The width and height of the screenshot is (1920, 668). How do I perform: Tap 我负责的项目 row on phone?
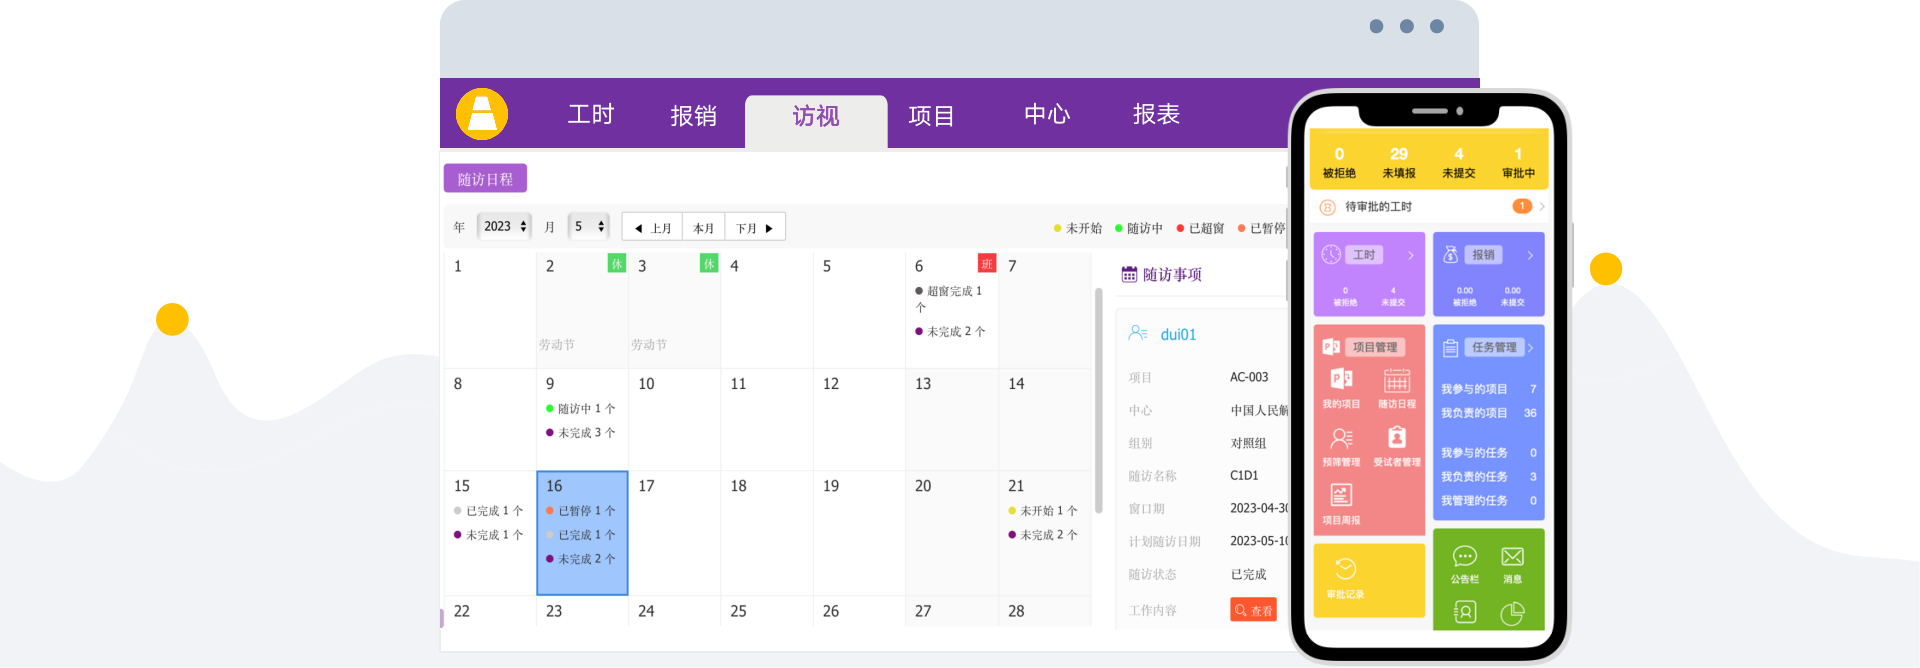tap(1488, 413)
